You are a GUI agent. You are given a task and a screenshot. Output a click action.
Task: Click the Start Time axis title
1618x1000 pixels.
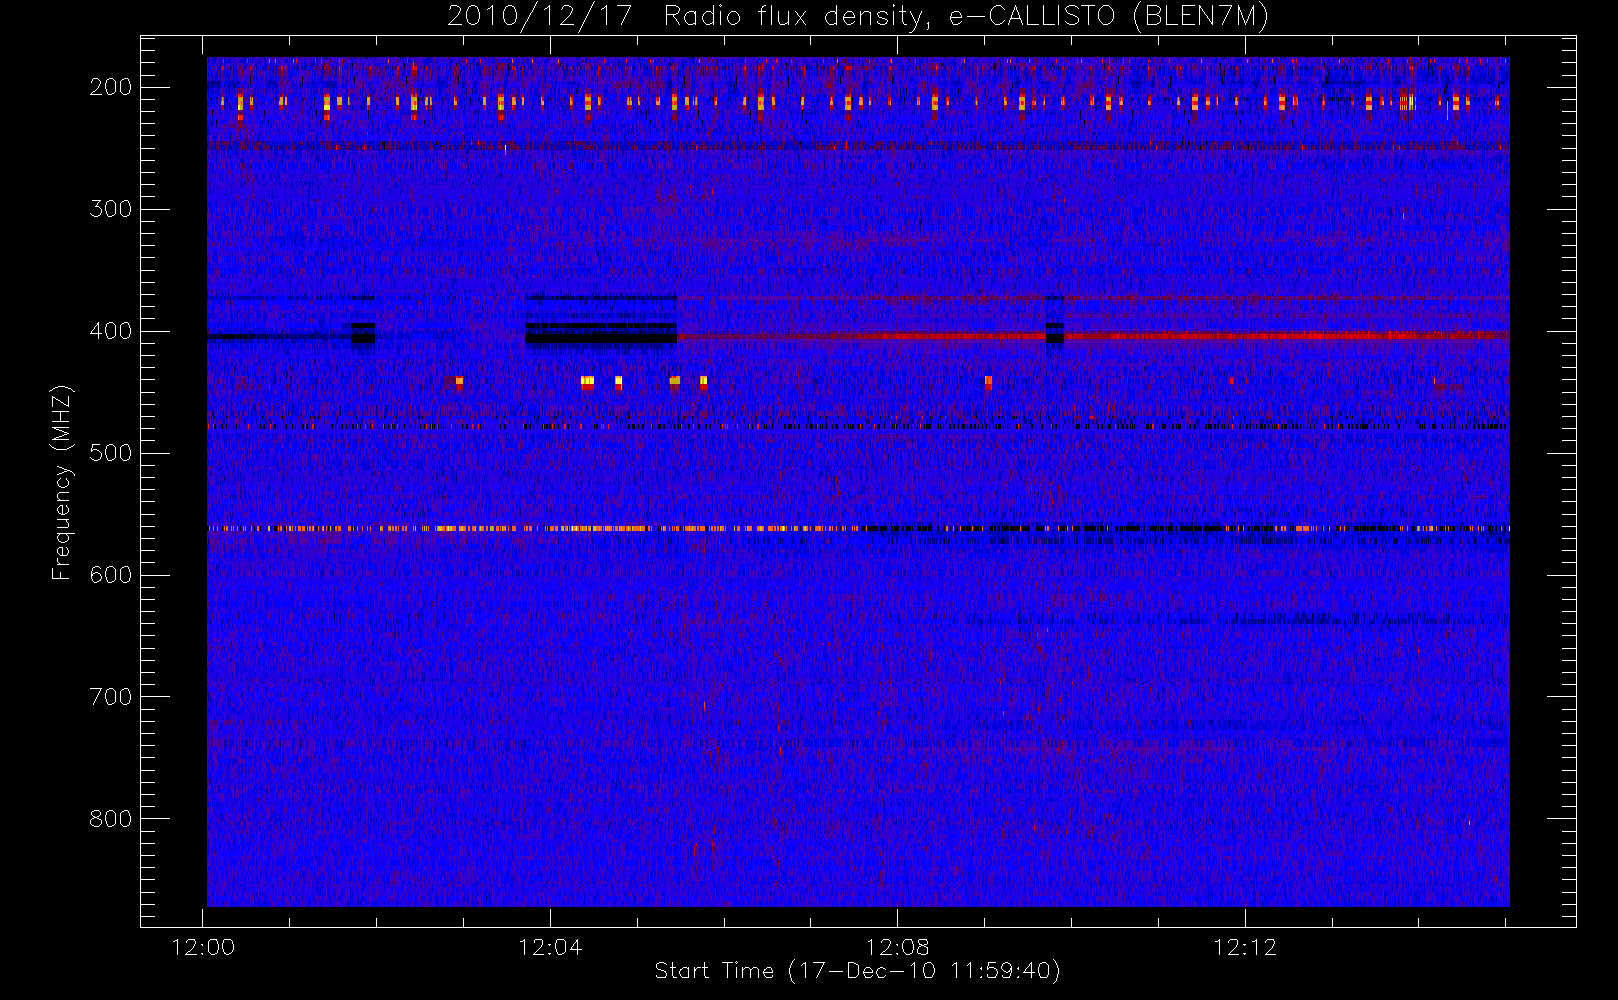(x=857, y=971)
